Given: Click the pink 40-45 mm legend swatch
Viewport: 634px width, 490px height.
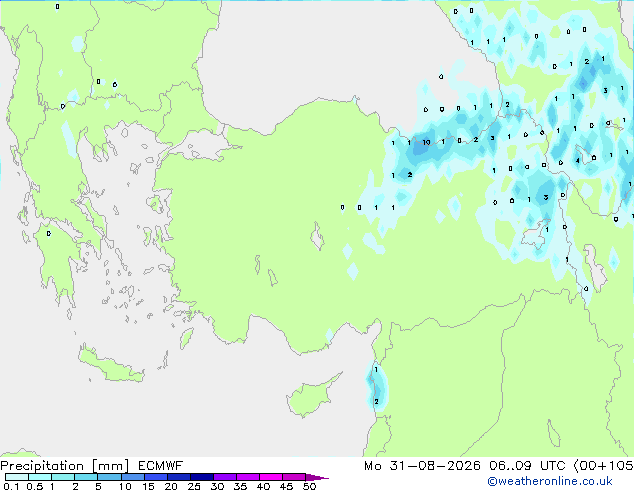Looking at the screenshot, I should pos(271,477).
